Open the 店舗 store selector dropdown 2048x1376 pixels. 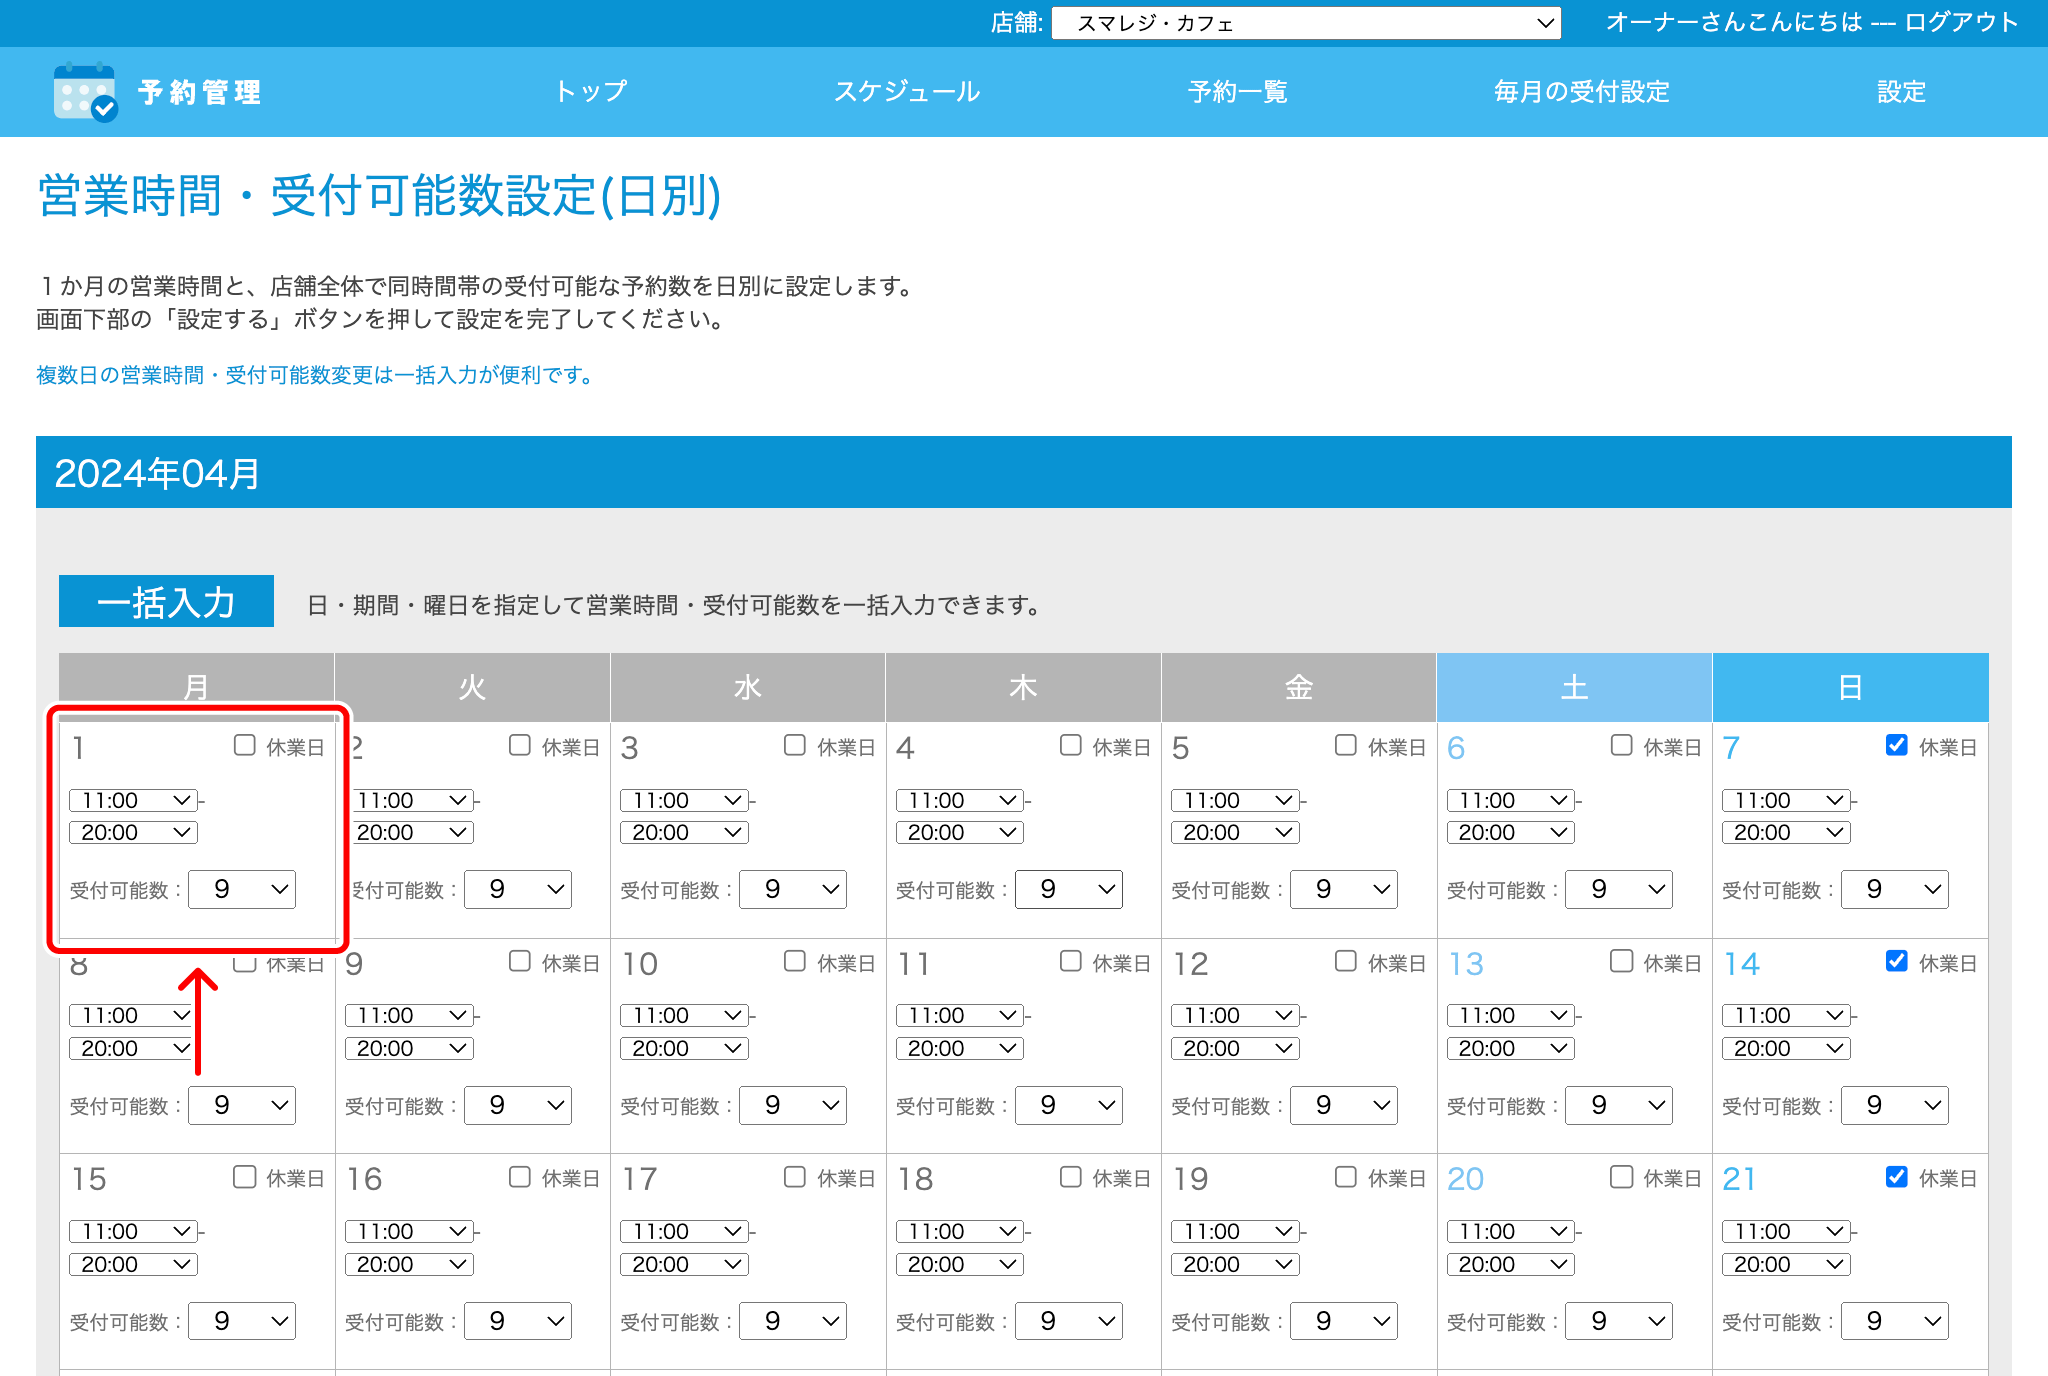click(x=1305, y=22)
